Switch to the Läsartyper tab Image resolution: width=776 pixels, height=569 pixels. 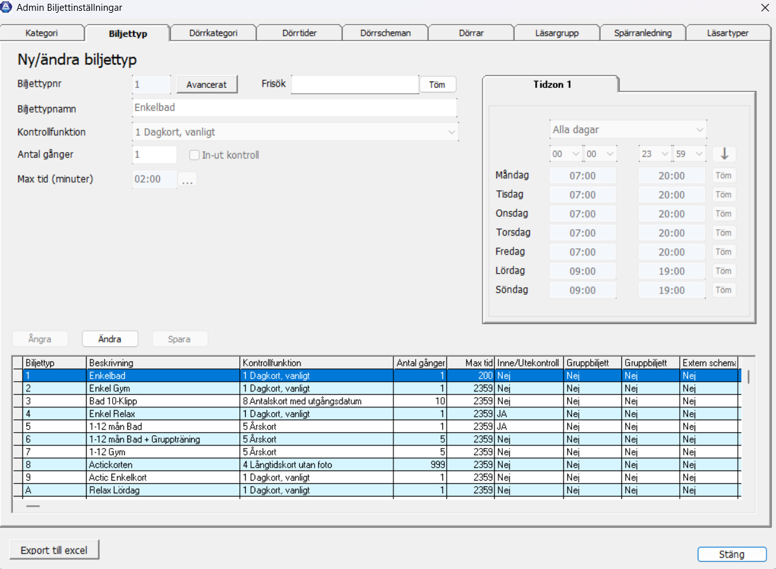click(x=728, y=33)
